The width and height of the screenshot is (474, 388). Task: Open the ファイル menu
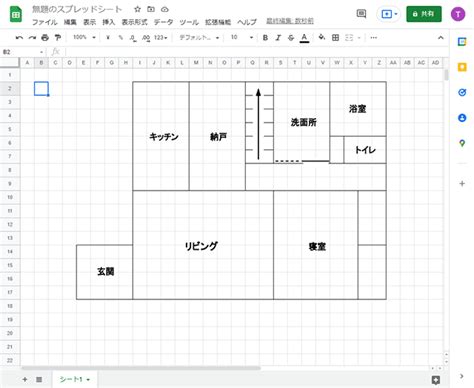45,22
